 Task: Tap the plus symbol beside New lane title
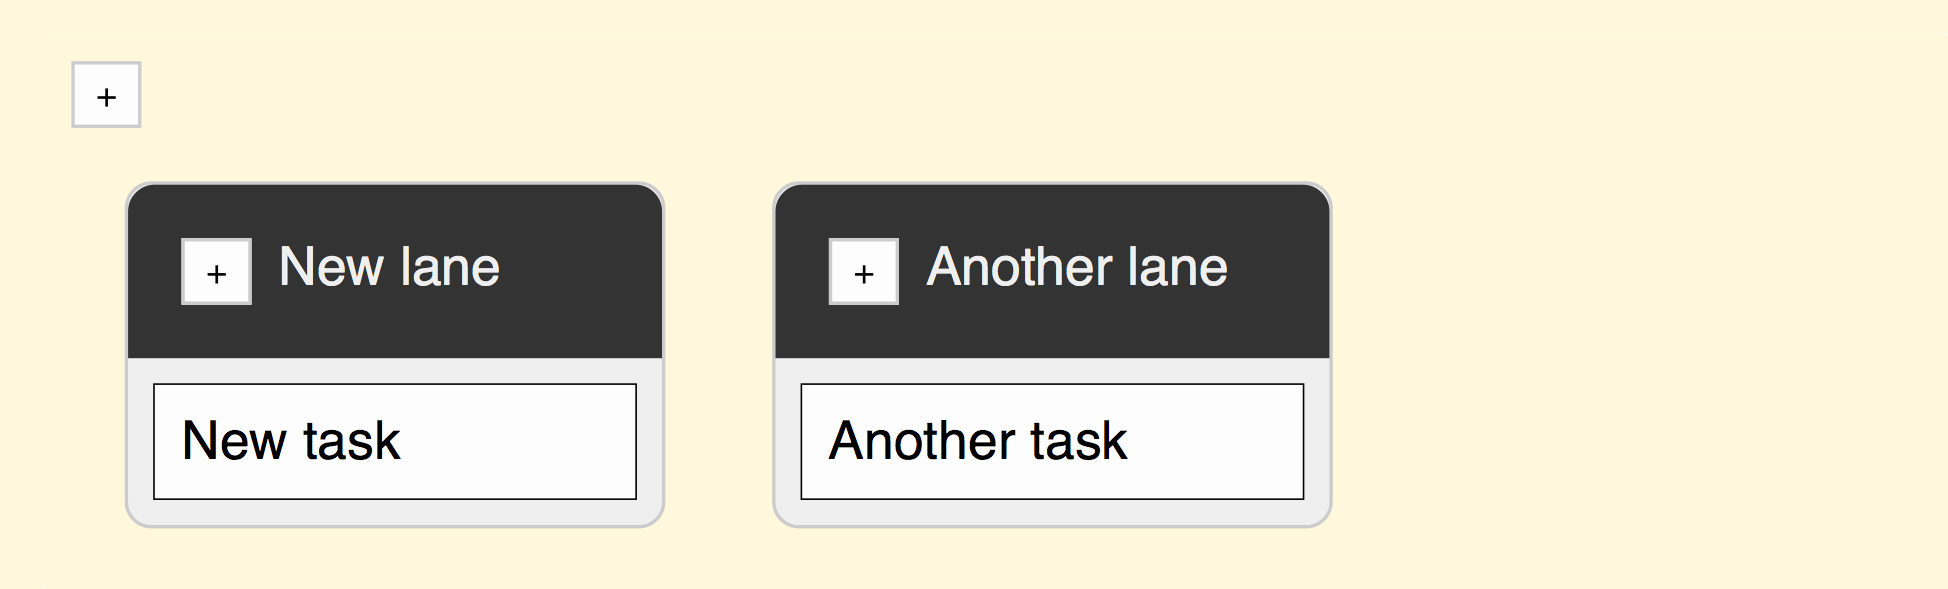coord(215,271)
